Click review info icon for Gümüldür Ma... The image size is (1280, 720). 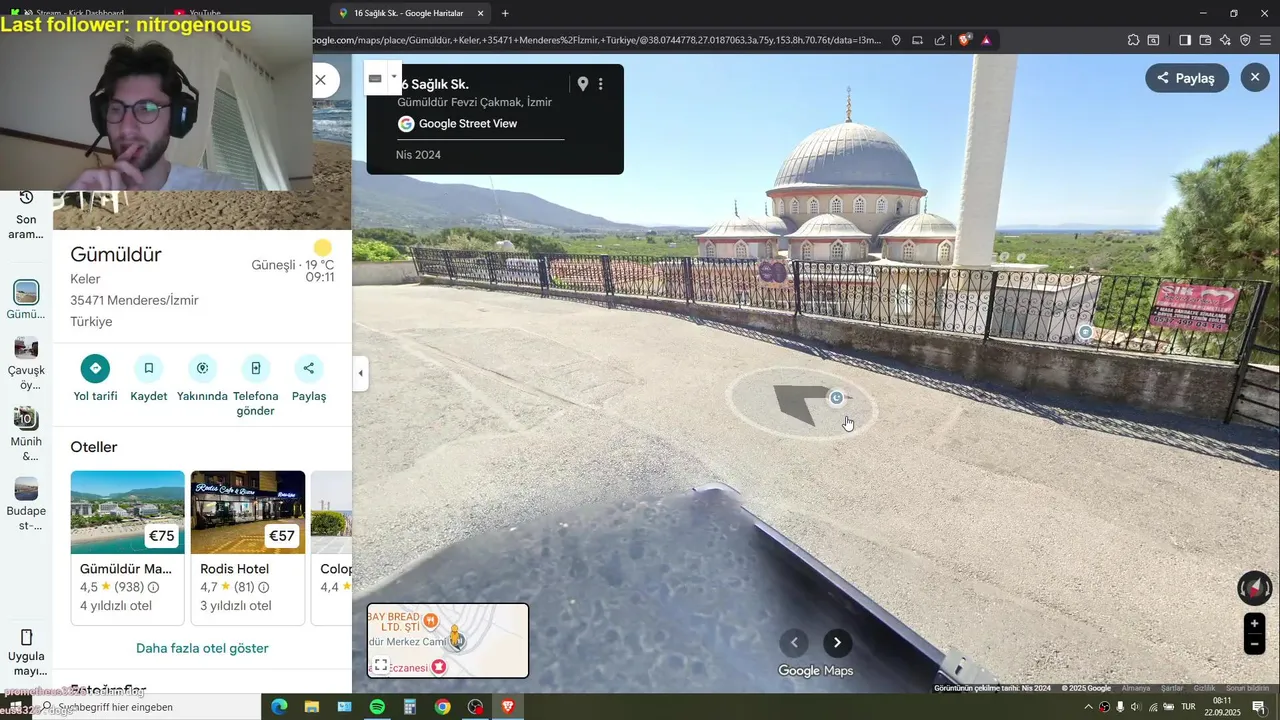[153, 588]
